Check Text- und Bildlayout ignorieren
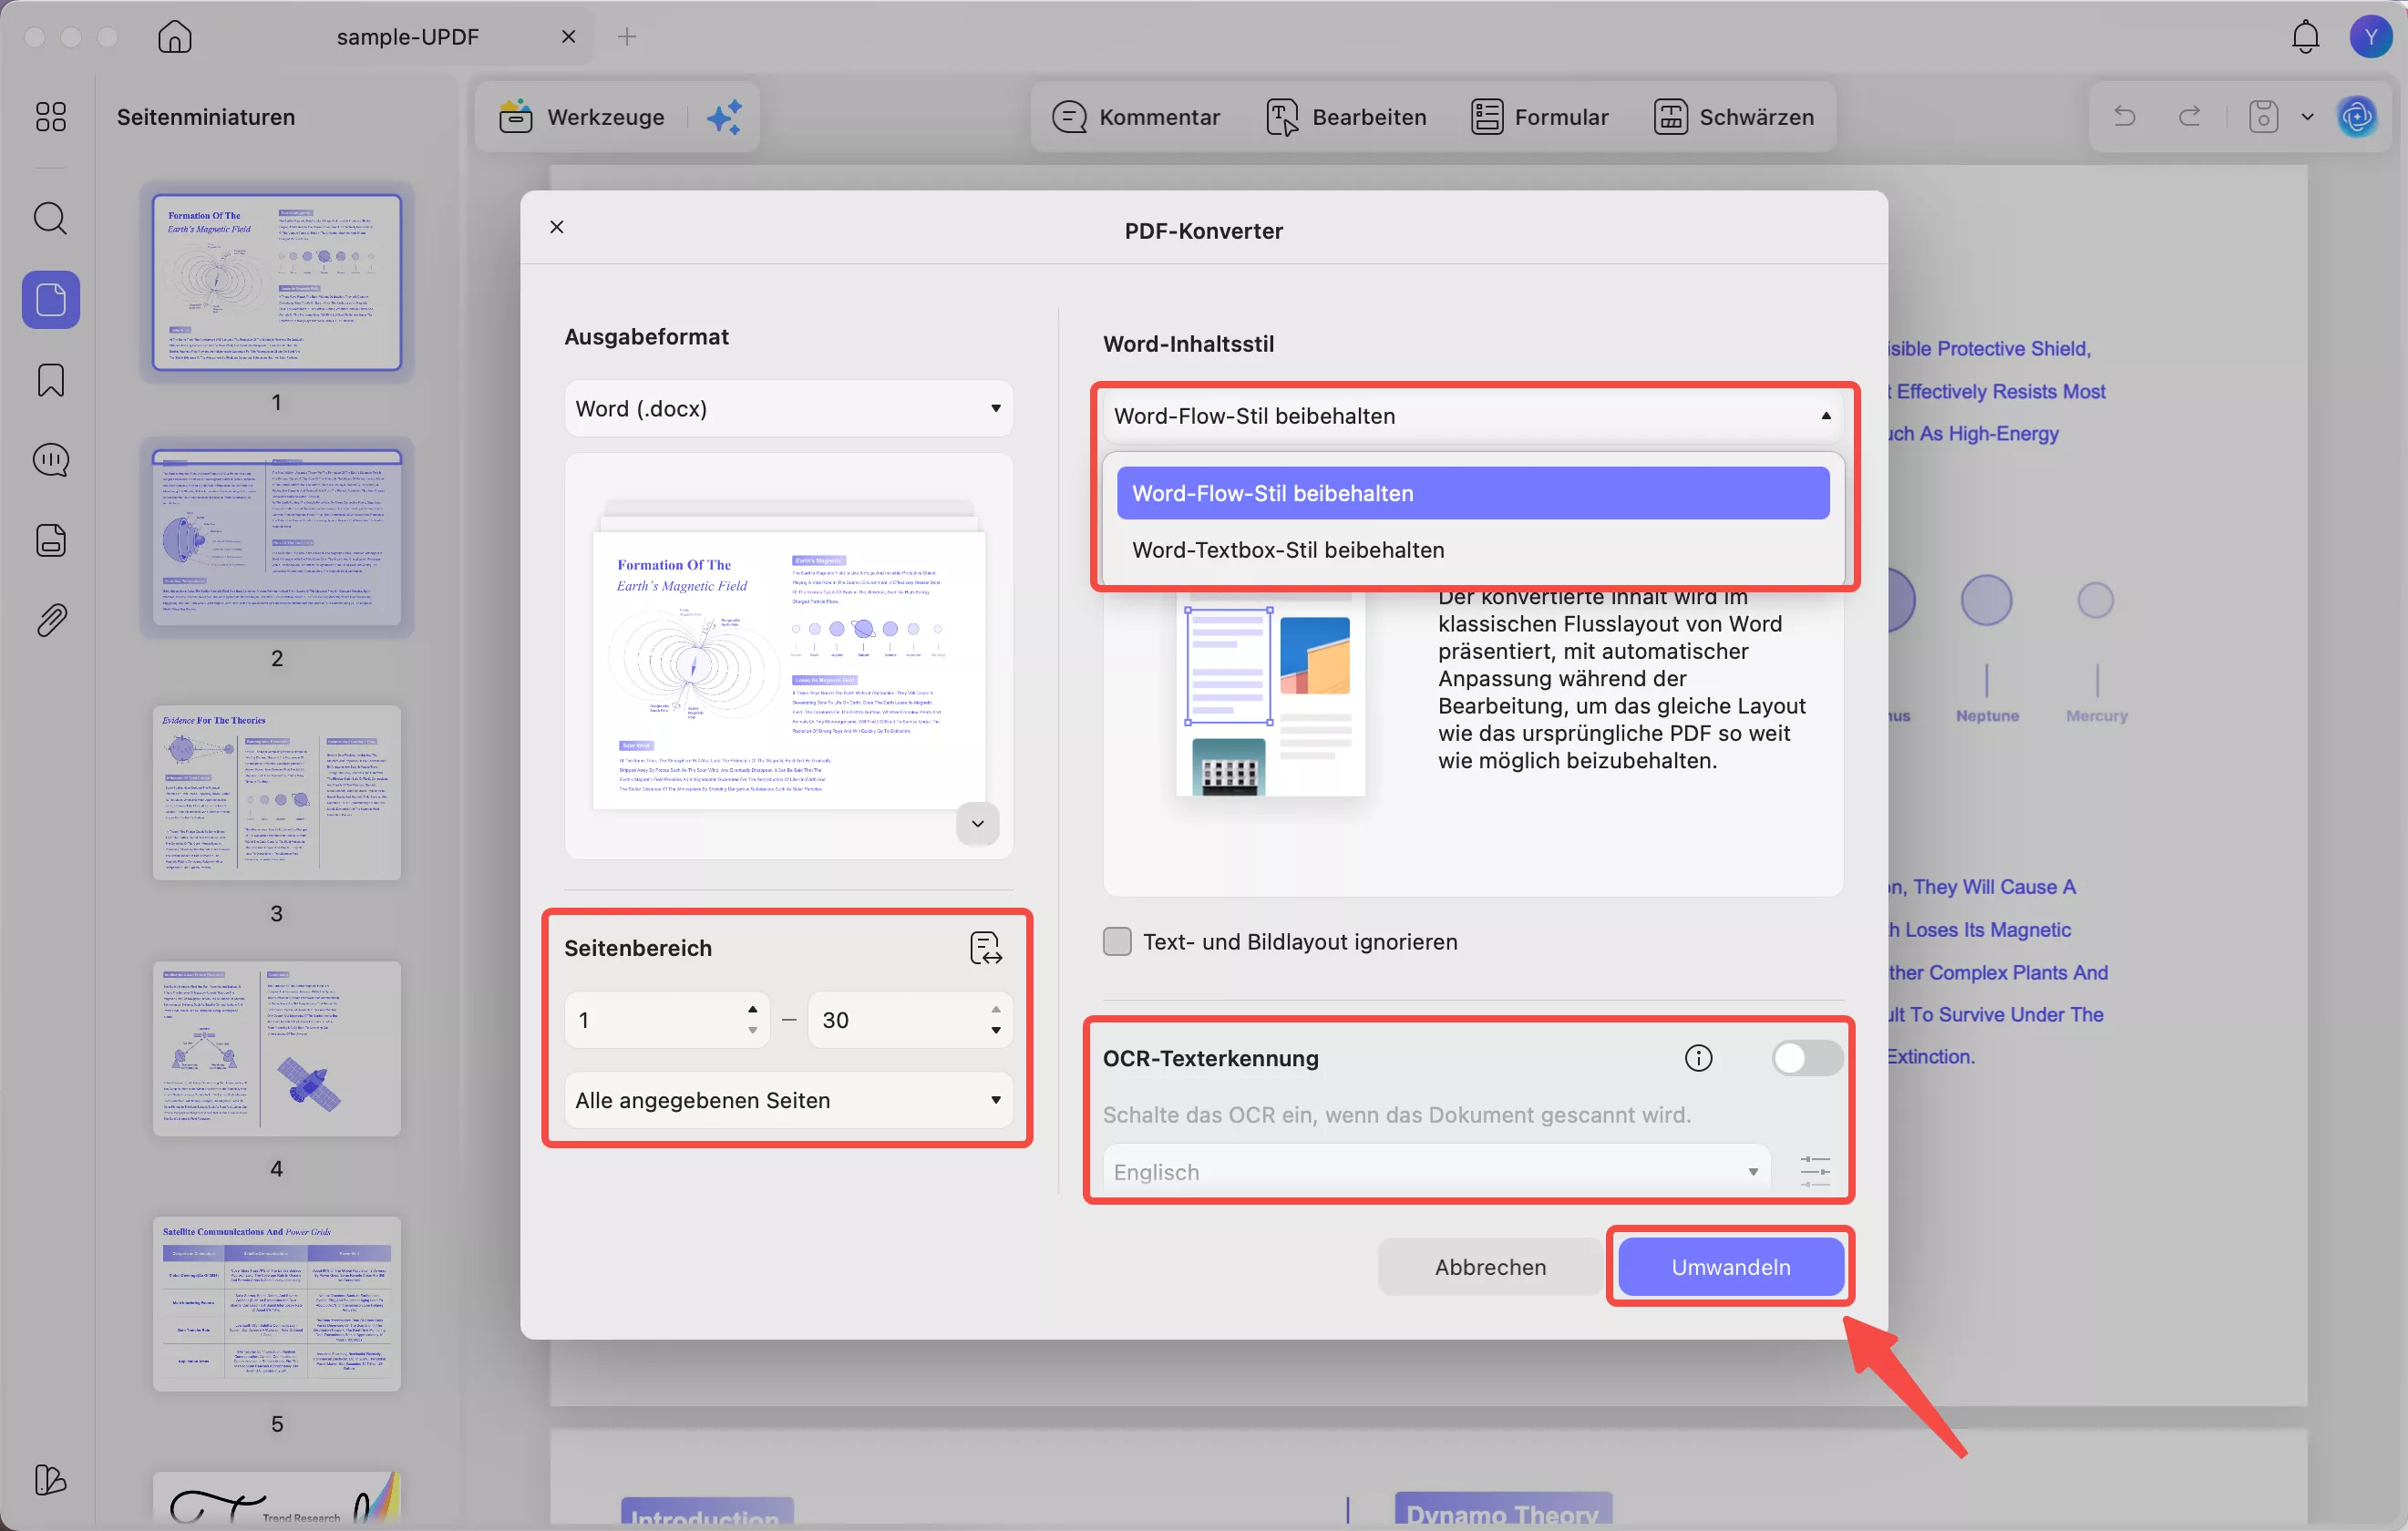The image size is (2408, 1531). (1117, 941)
